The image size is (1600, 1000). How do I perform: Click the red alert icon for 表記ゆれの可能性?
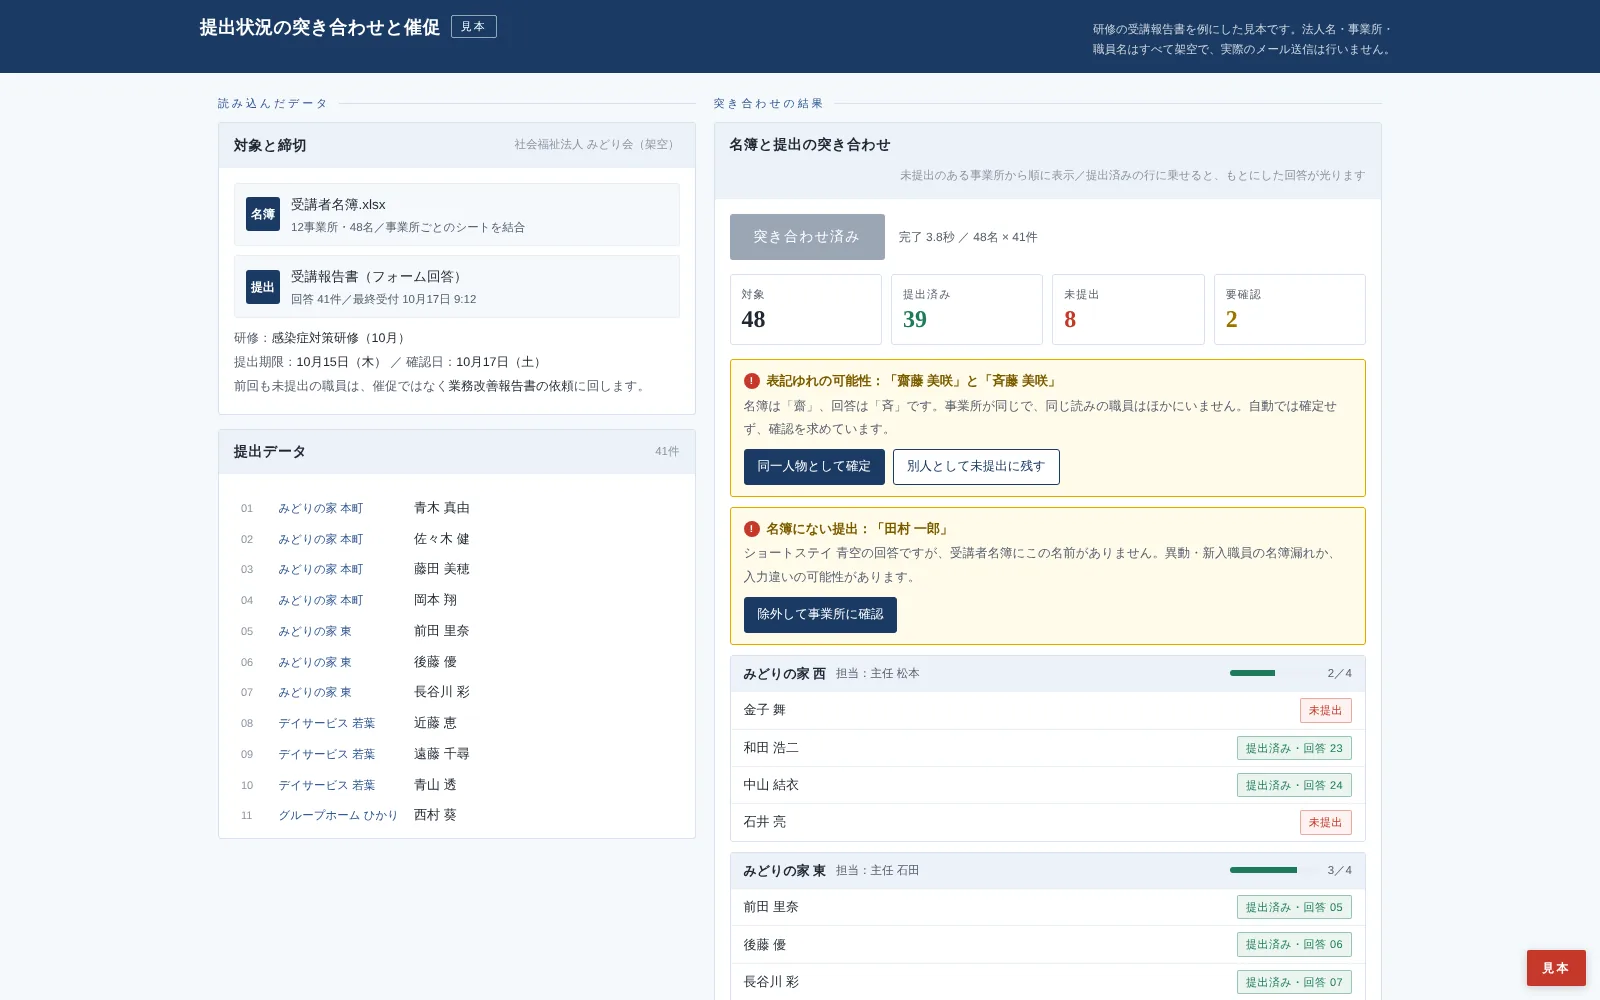[x=752, y=381]
